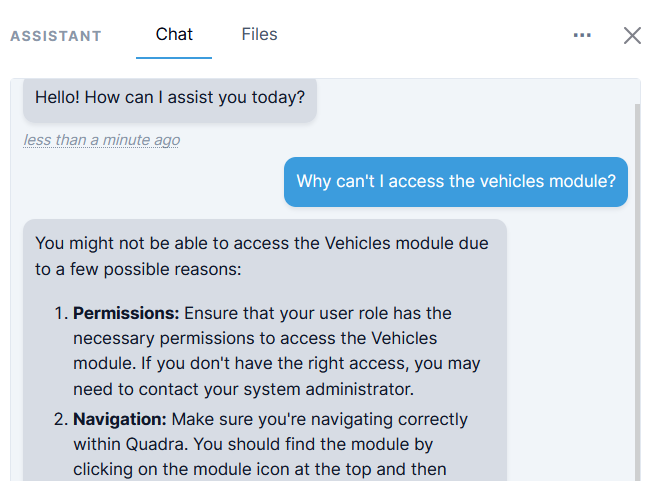Close the Assistant panel
Viewport: 656px width, 481px height.
632,36
